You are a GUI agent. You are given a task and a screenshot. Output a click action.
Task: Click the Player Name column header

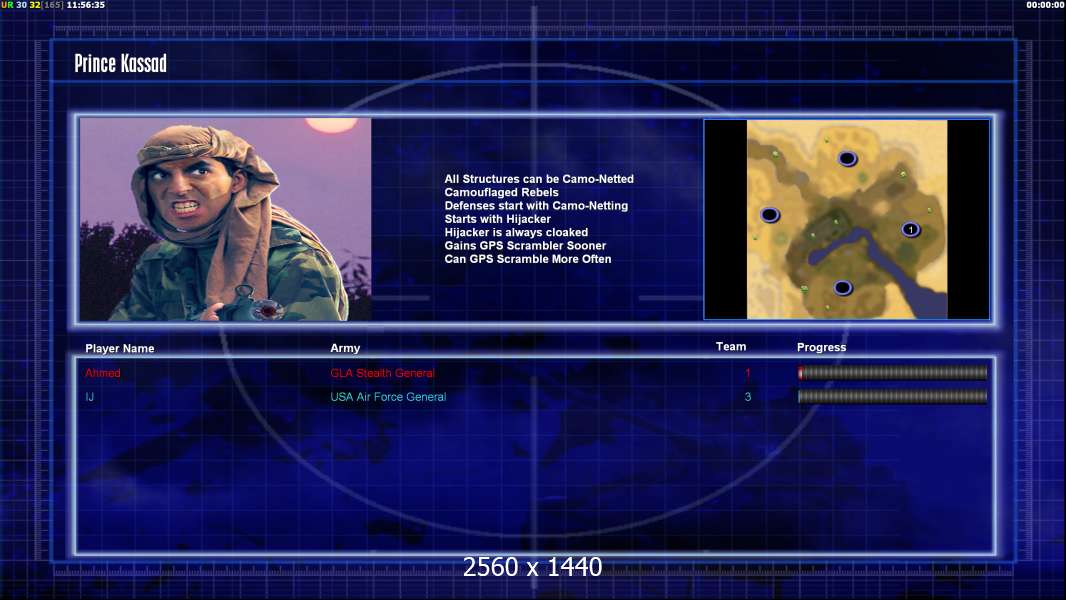[x=120, y=349]
